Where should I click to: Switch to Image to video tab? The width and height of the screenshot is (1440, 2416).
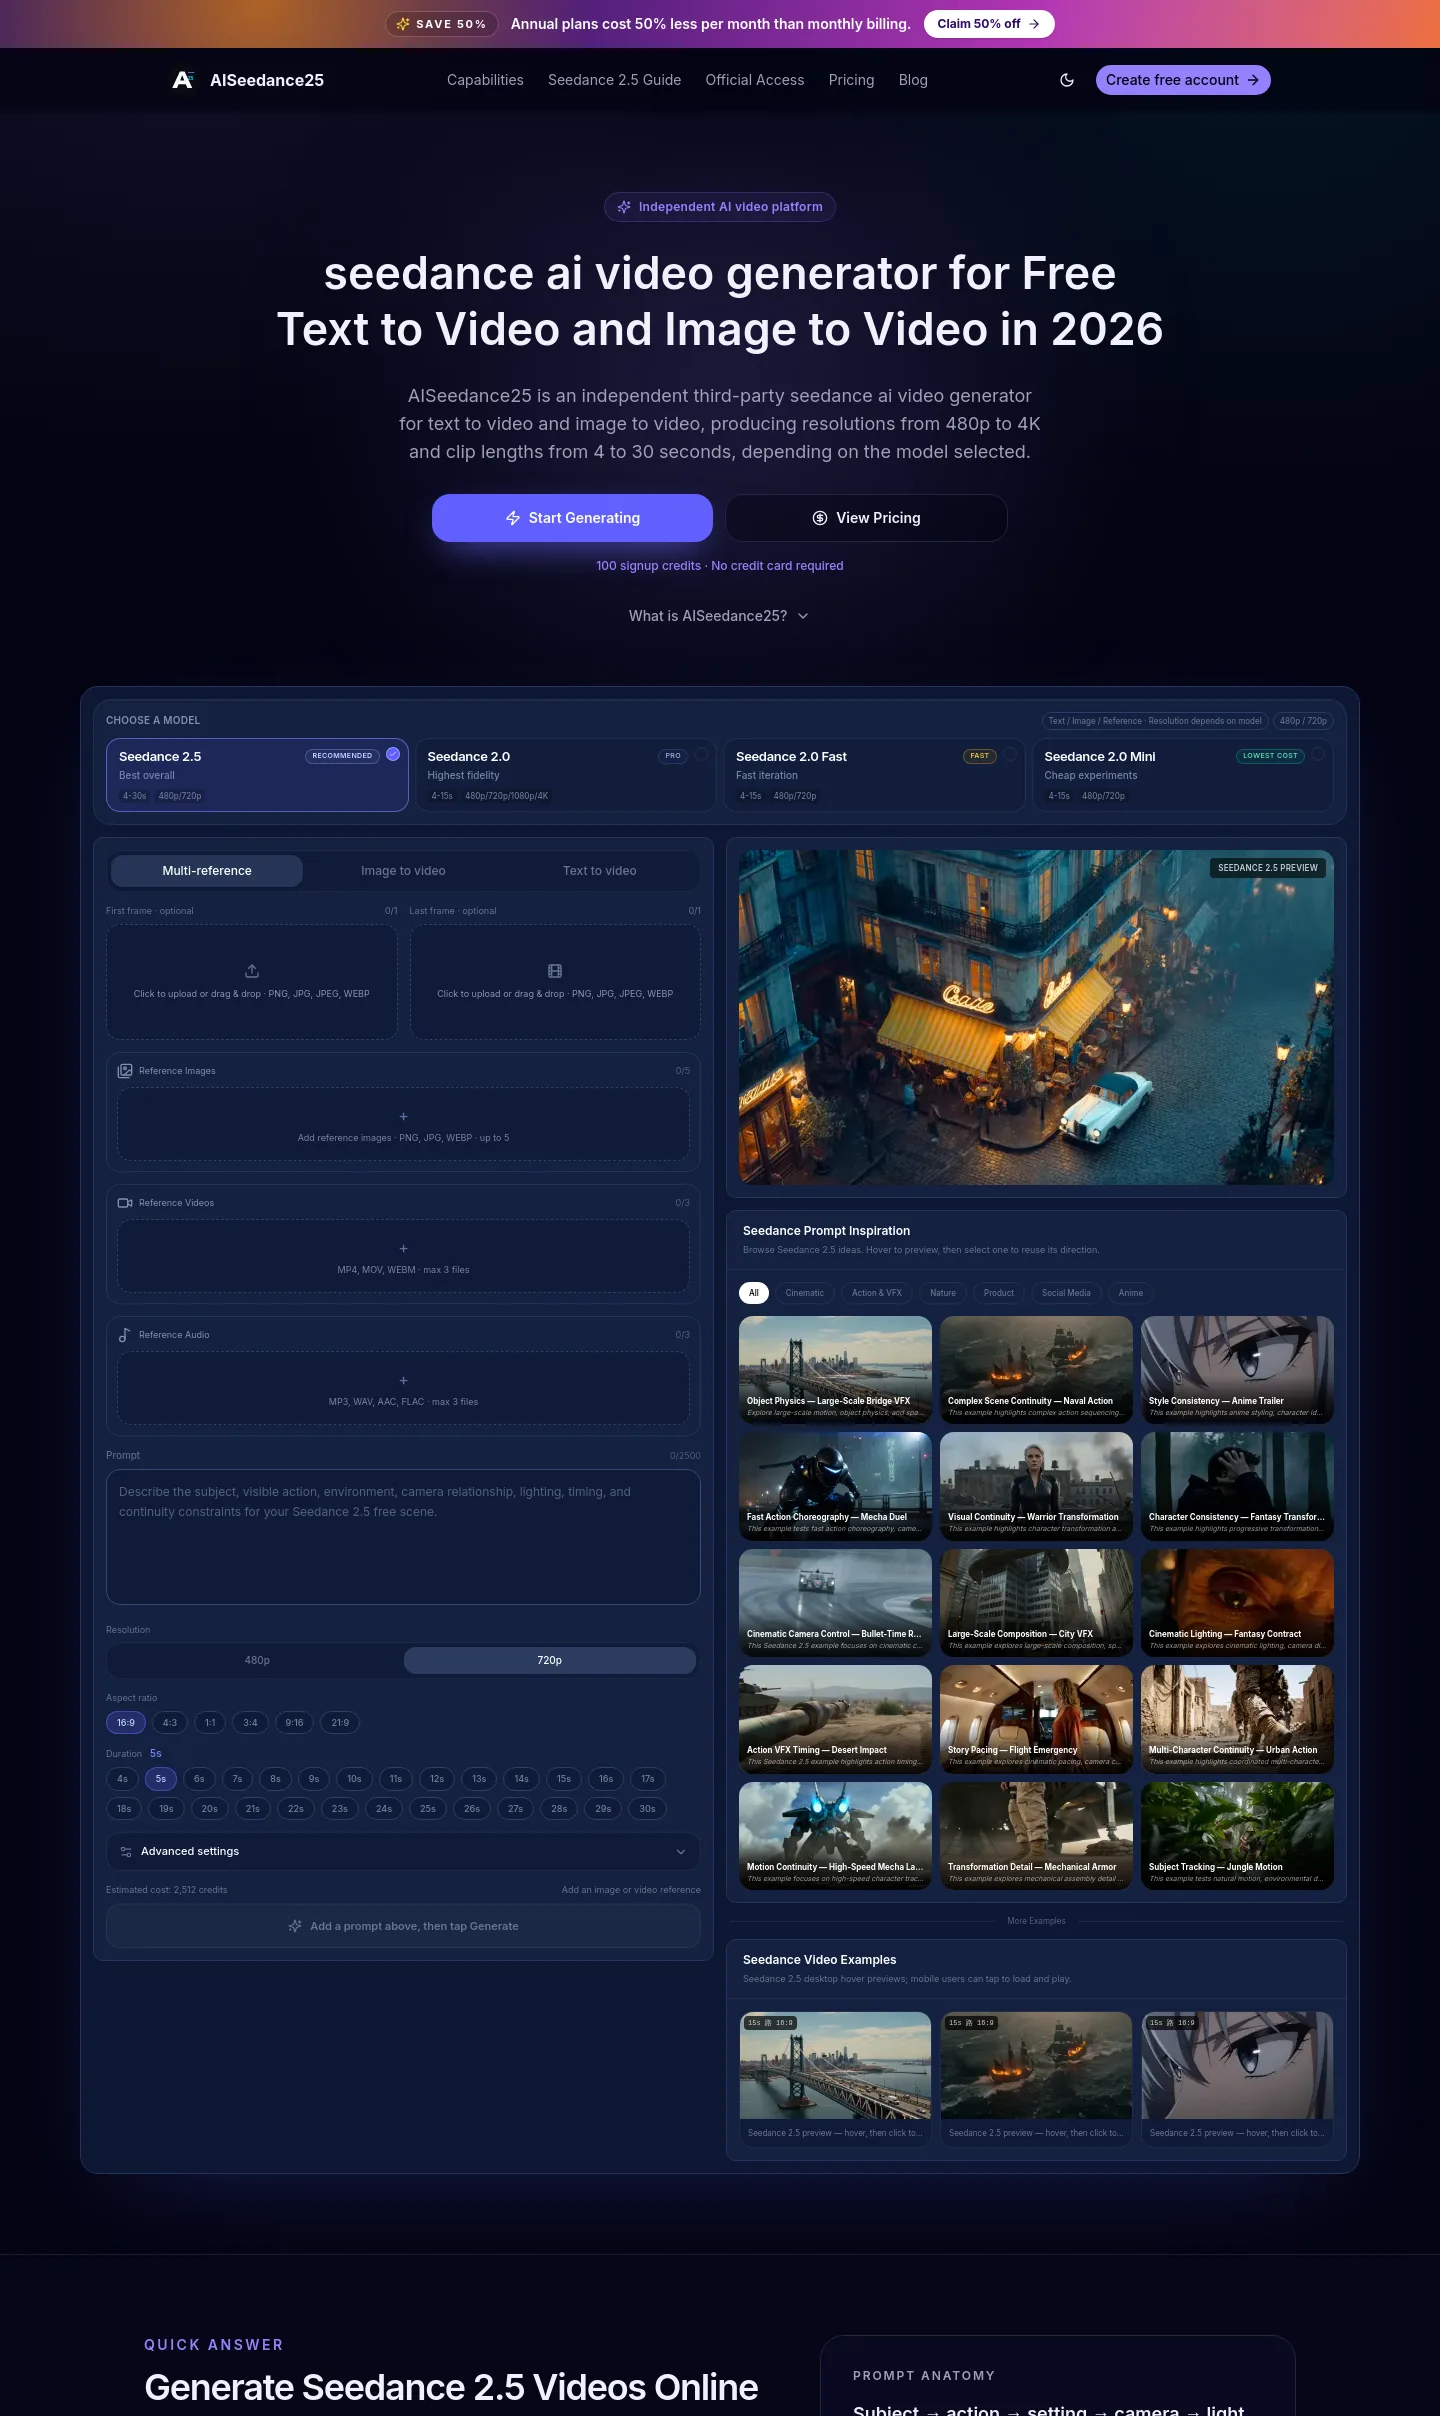[403, 871]
